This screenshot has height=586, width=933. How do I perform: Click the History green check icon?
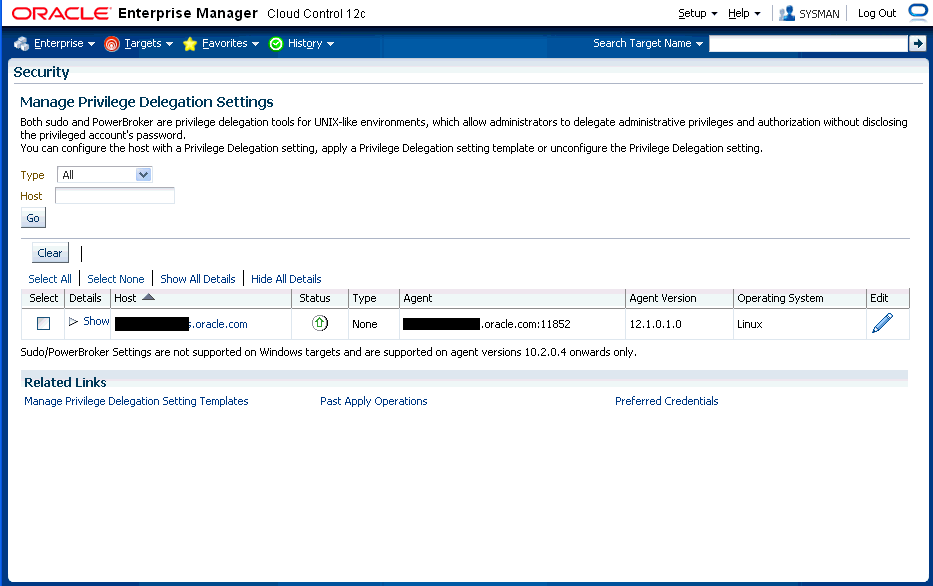click(x=275, y=43)
